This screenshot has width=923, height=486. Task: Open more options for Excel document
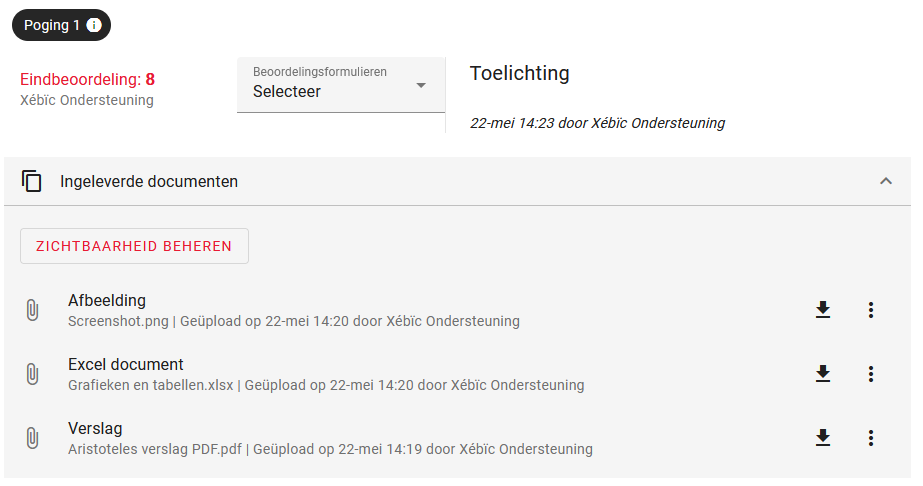(871, 374)
